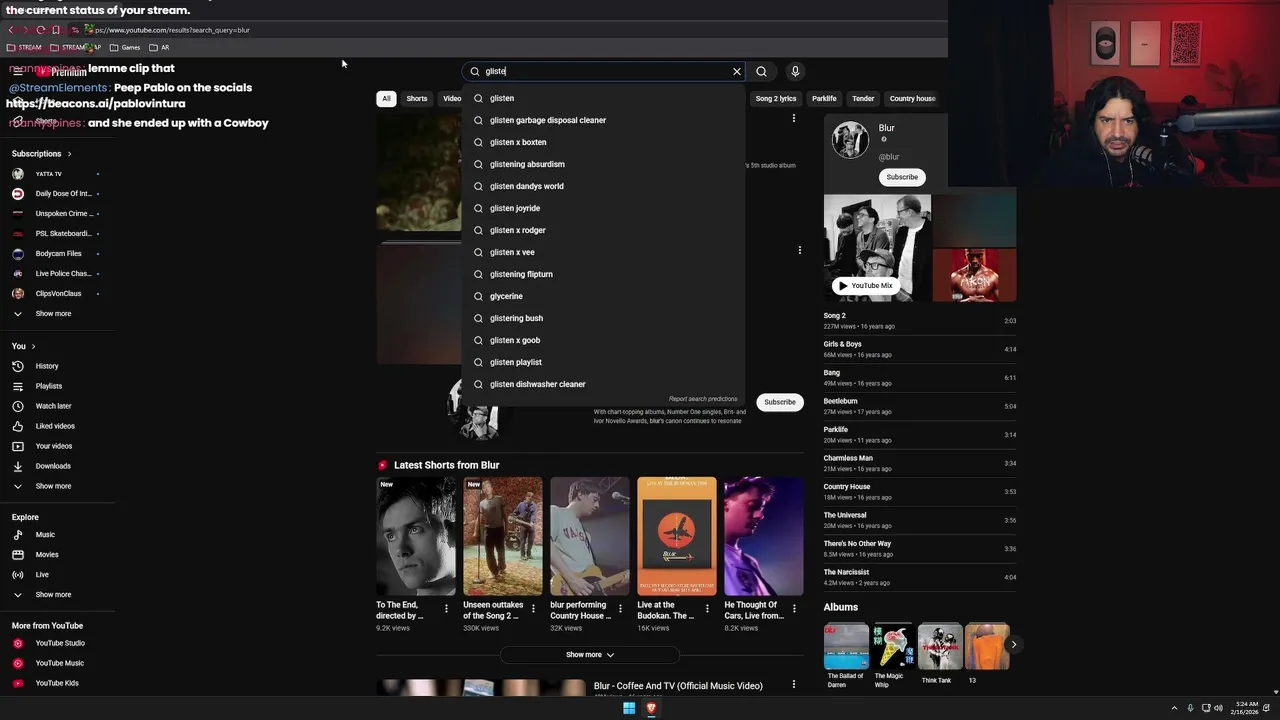Viewport: 1280px width, 720px height.
Task: Click the Windows Start button
Action: (x=629, y=708)
